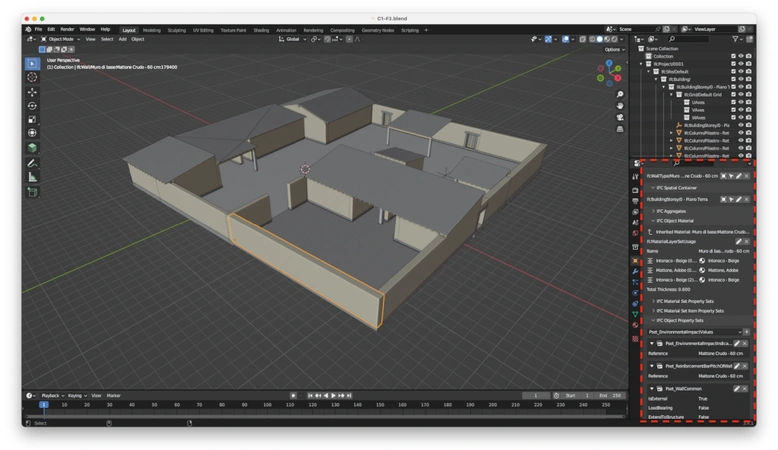The width and height of the screenshot is (778, 450).
Task: Open the Object Mode dropdown
Action: (x=61, y=39)
